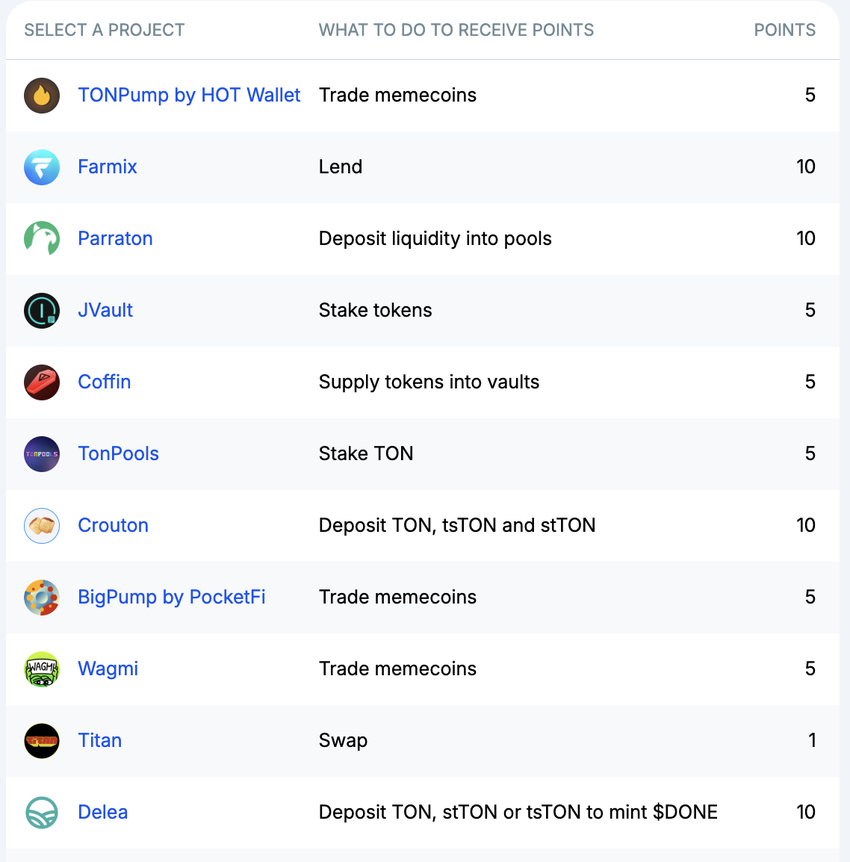The height and width of the screenshot is (862, 850).
Task: Click the TonPools logo icon
Action: (x=42, y=454)
